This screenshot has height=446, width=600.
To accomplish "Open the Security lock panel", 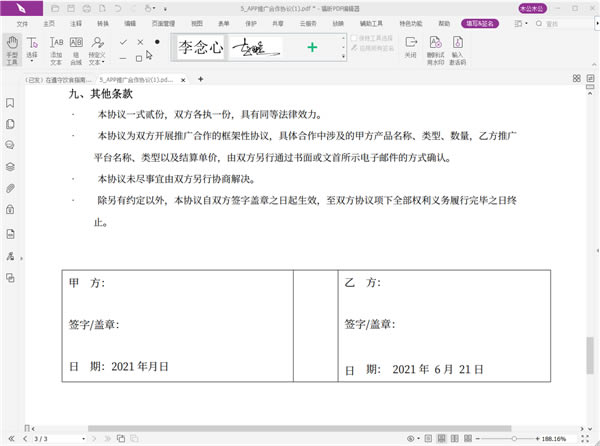I will pos(10,209).
